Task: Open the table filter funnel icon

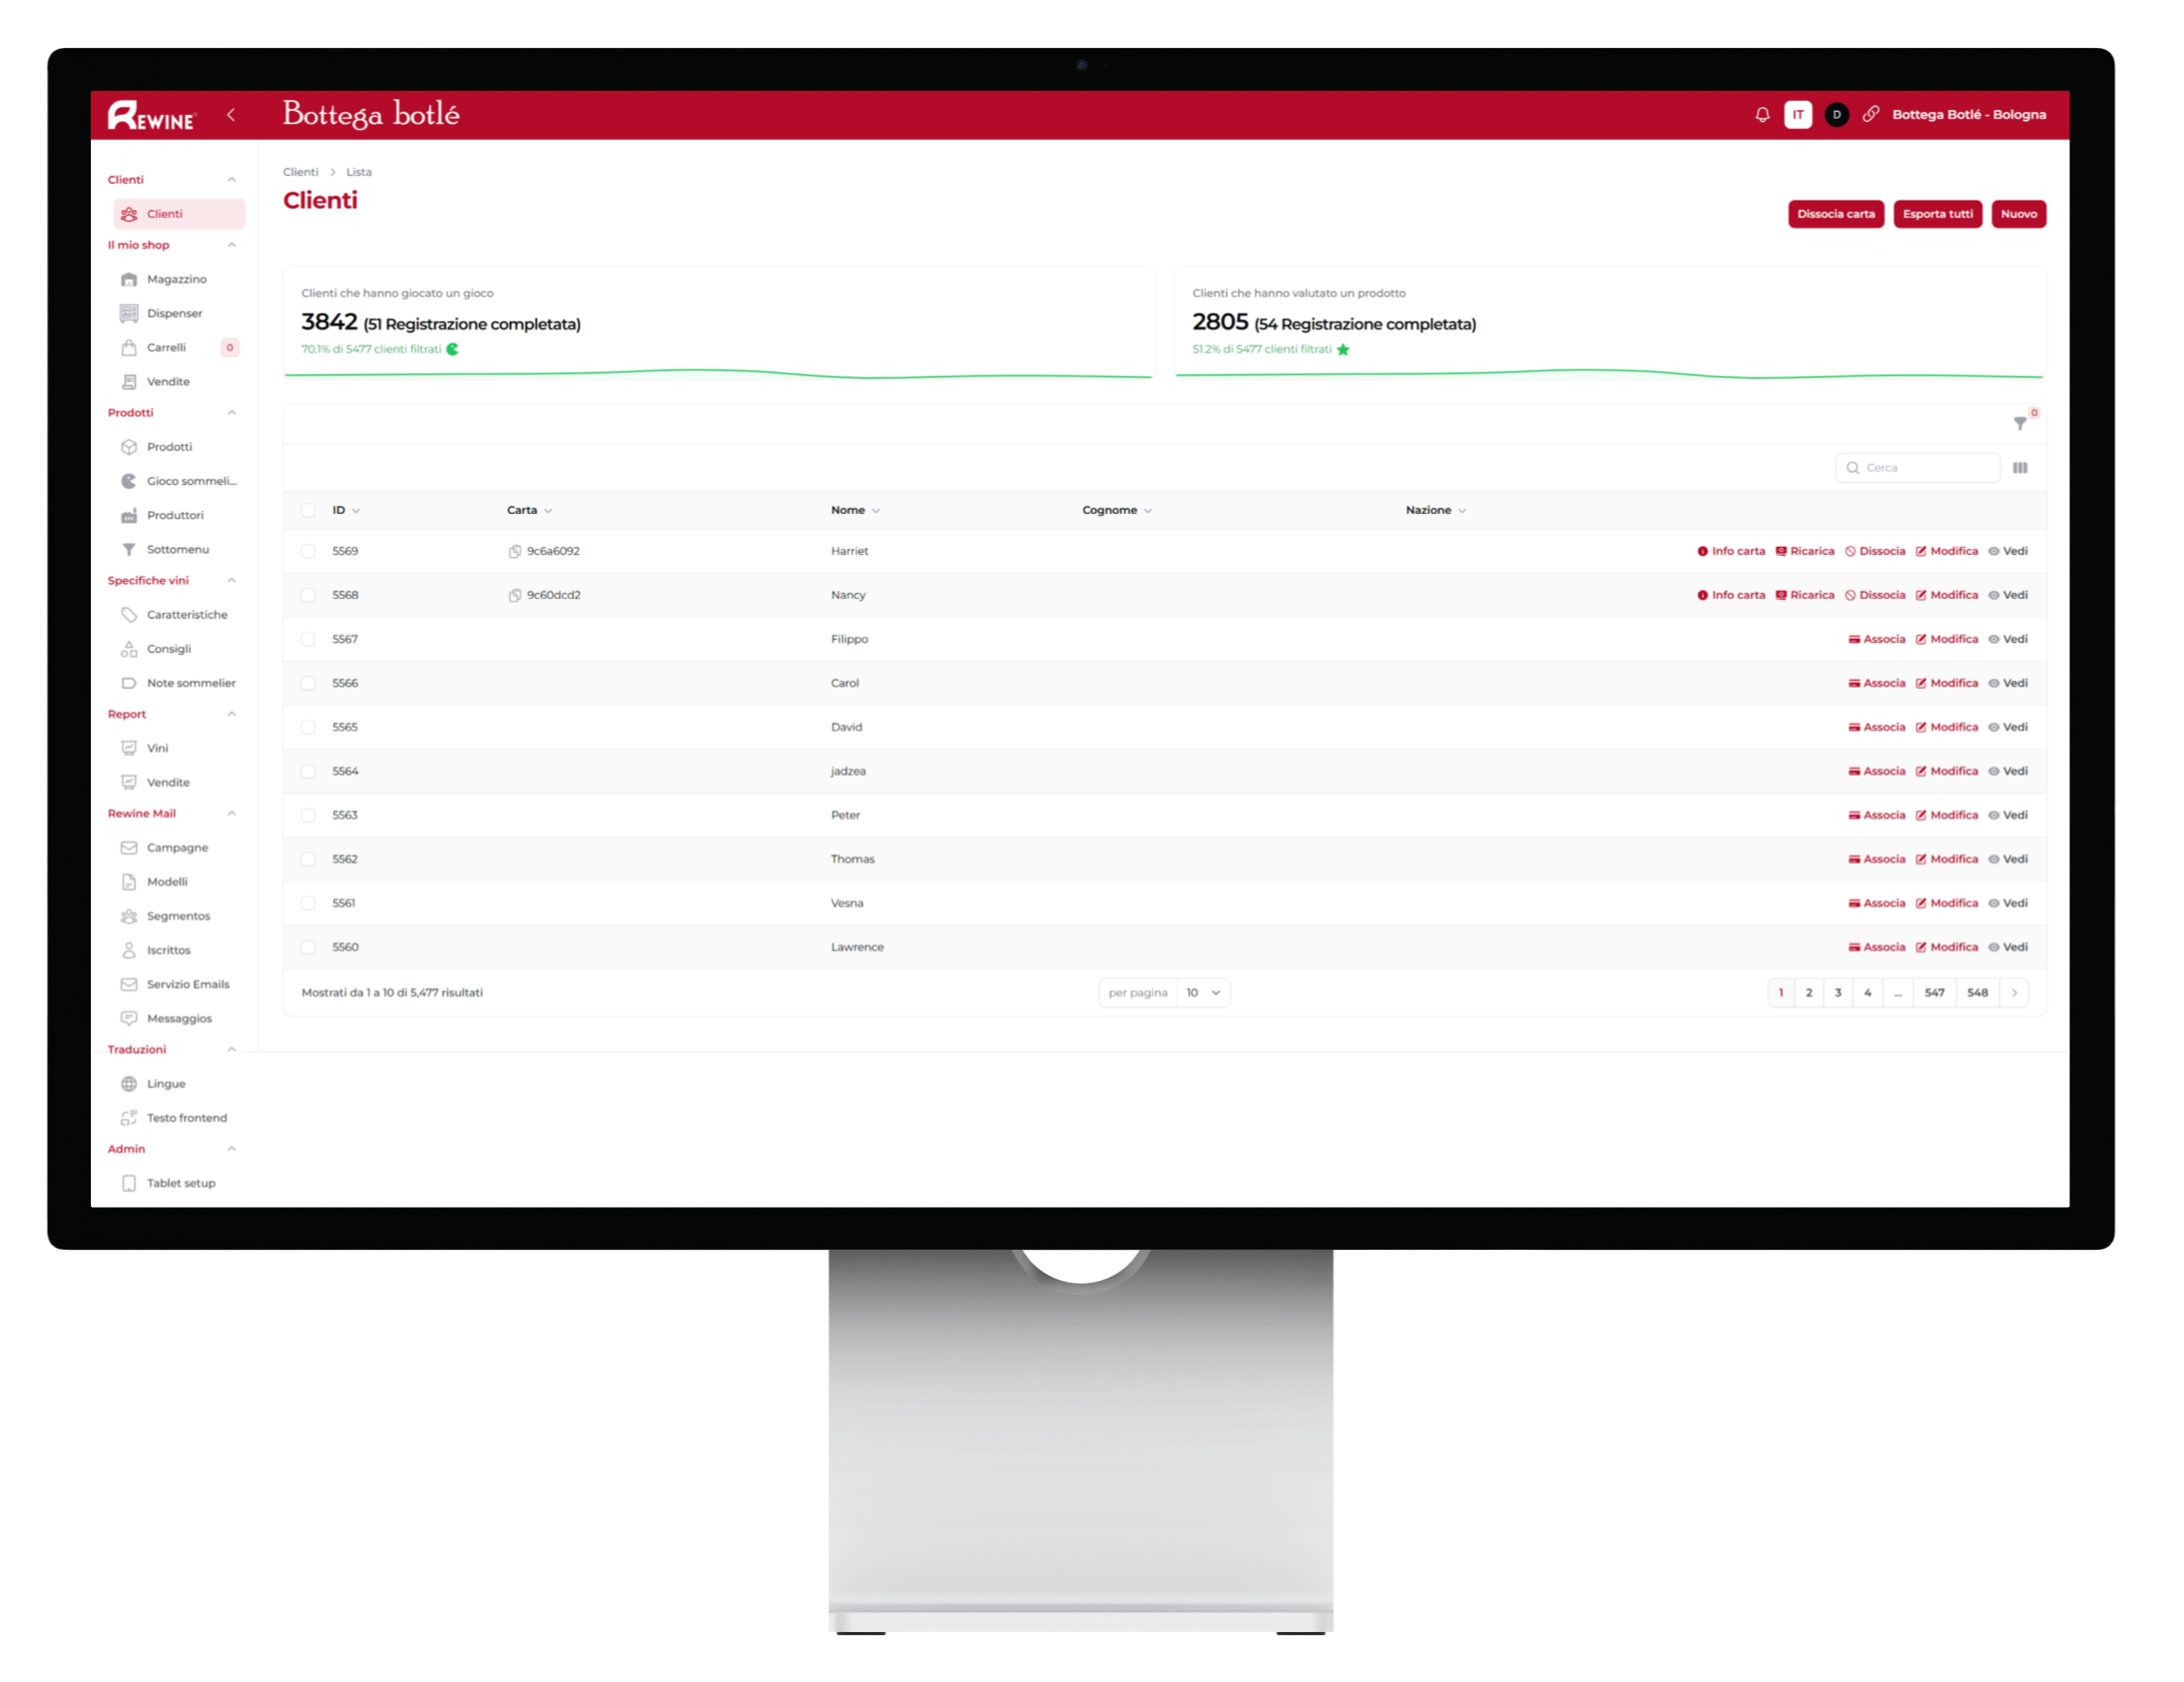Action: tap(2020, 423)
